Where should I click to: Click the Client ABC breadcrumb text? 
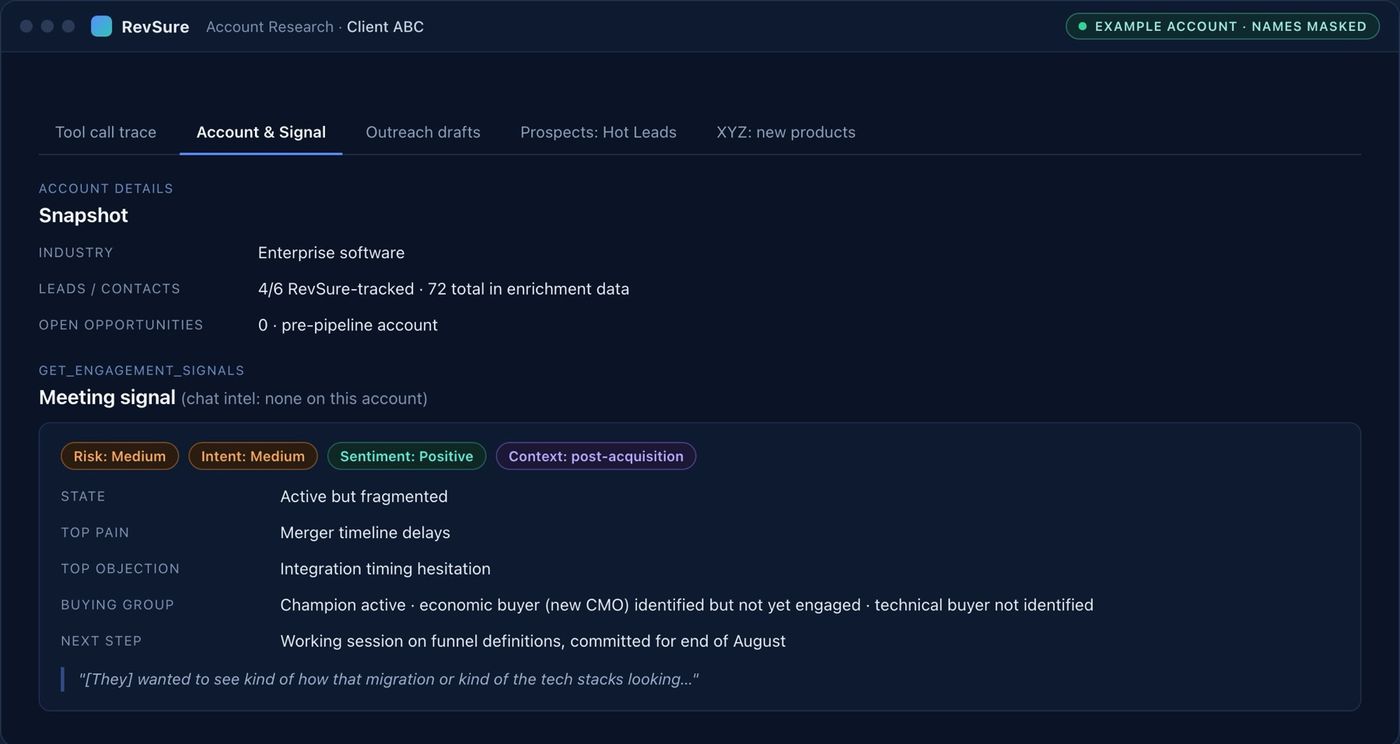click(385, 27)
